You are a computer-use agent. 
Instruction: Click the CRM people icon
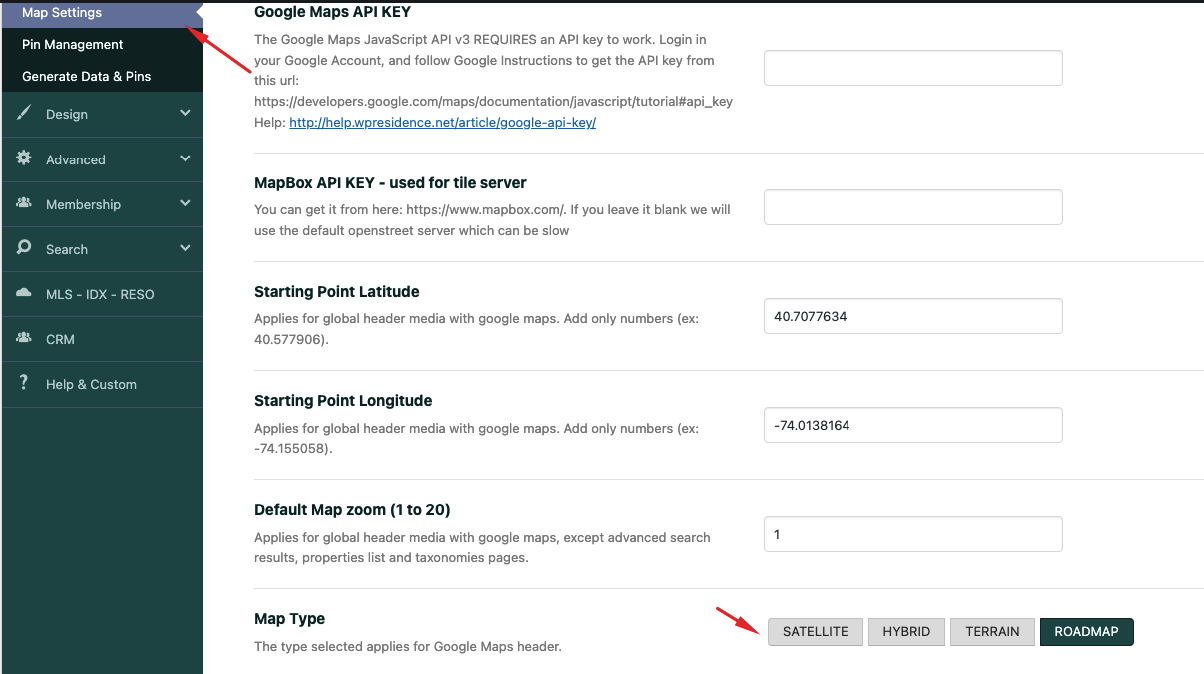tap(24, 338)
